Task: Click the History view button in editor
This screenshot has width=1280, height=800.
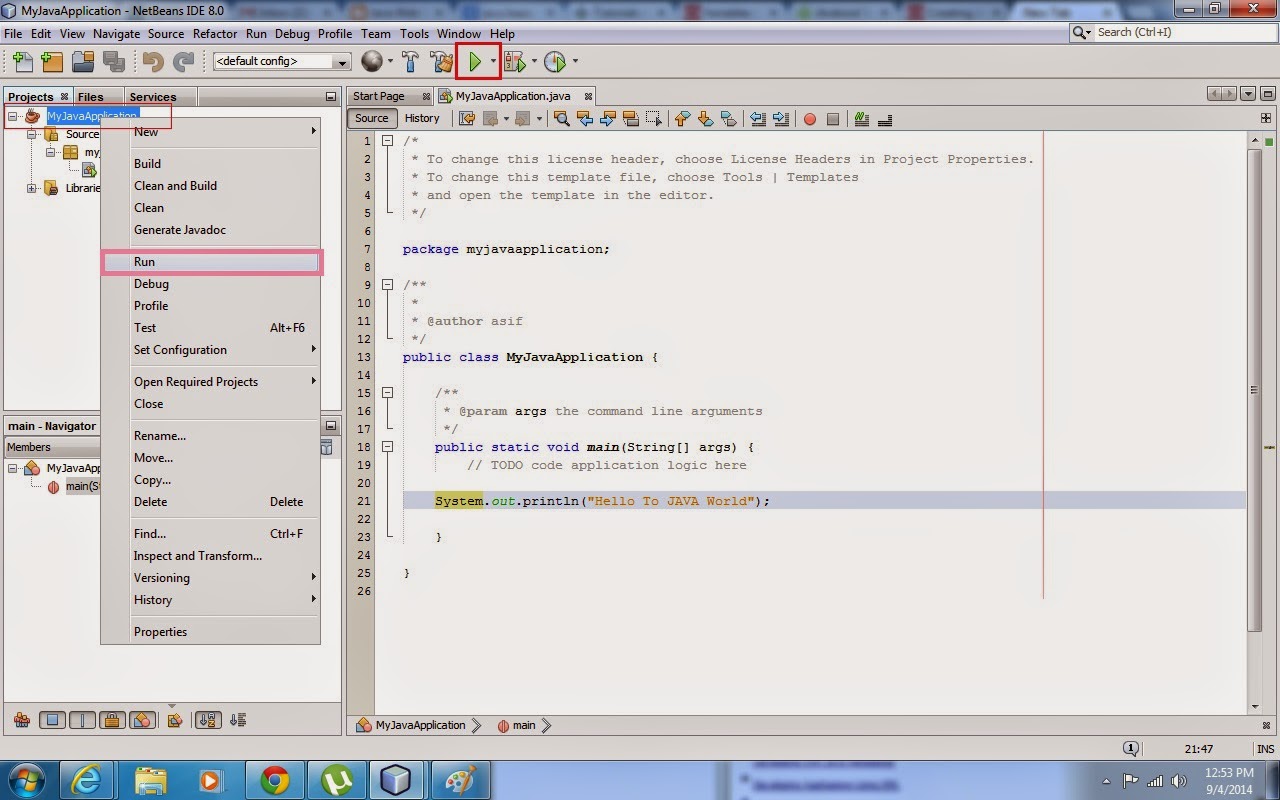Action: (422, 118)
